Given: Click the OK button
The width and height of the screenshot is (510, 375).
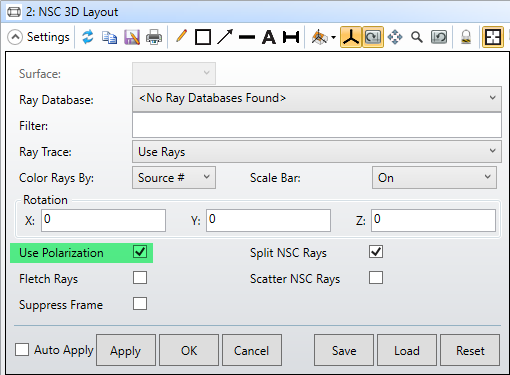Looking at the screenshot, I should click(x=189, y=350).
